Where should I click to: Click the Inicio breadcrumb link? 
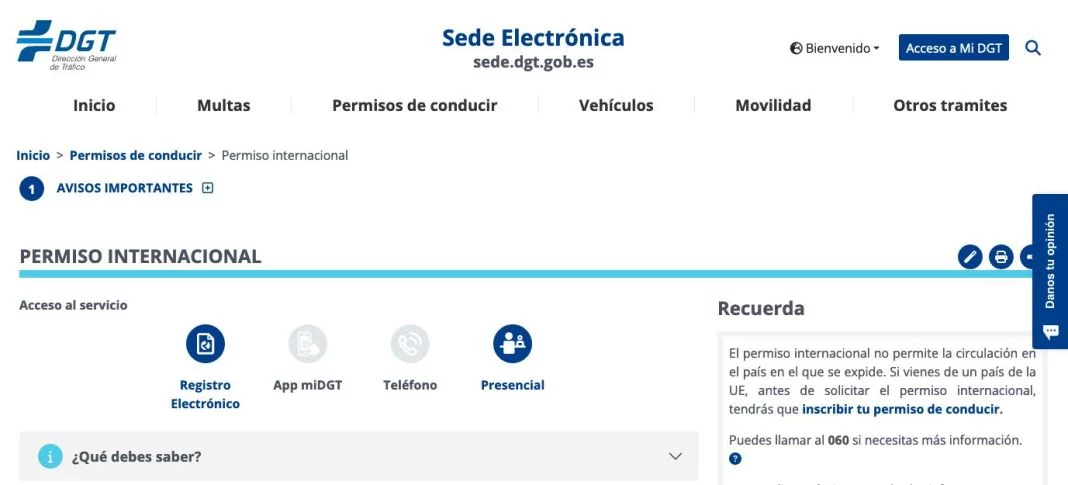[33, 155]
